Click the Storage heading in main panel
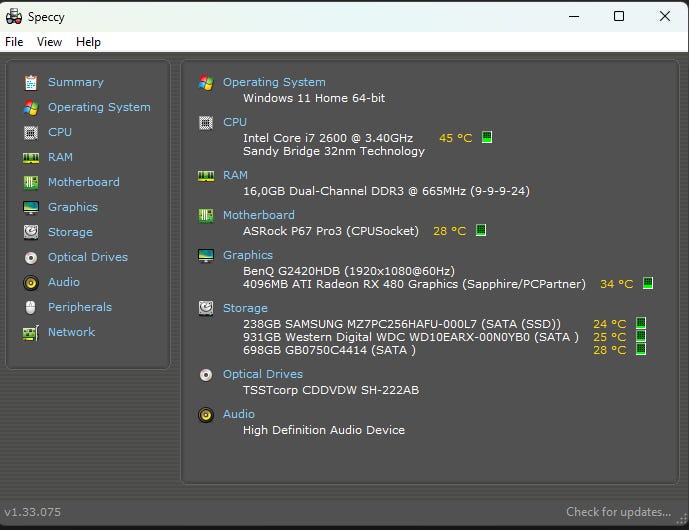 coord(245,309)
